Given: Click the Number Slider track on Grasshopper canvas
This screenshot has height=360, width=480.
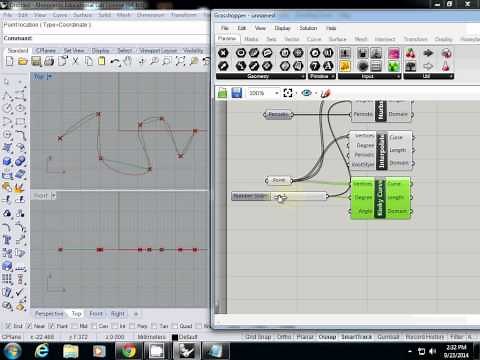Looking at the screenshot, I should coord(298,196).
